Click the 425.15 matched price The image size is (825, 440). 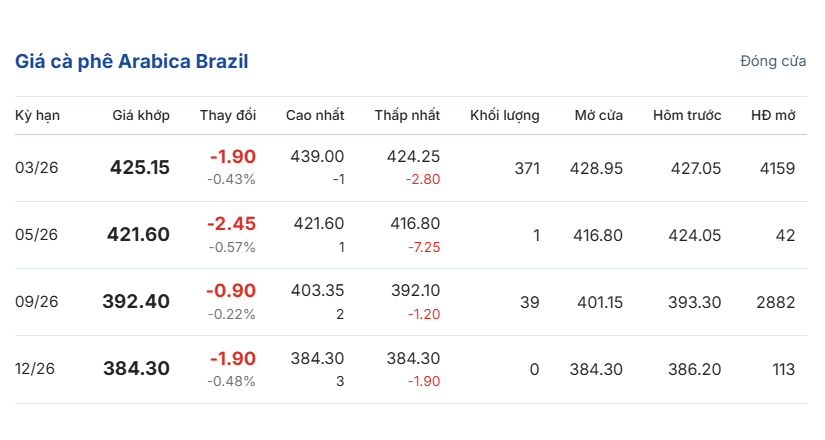click(140, 168)
